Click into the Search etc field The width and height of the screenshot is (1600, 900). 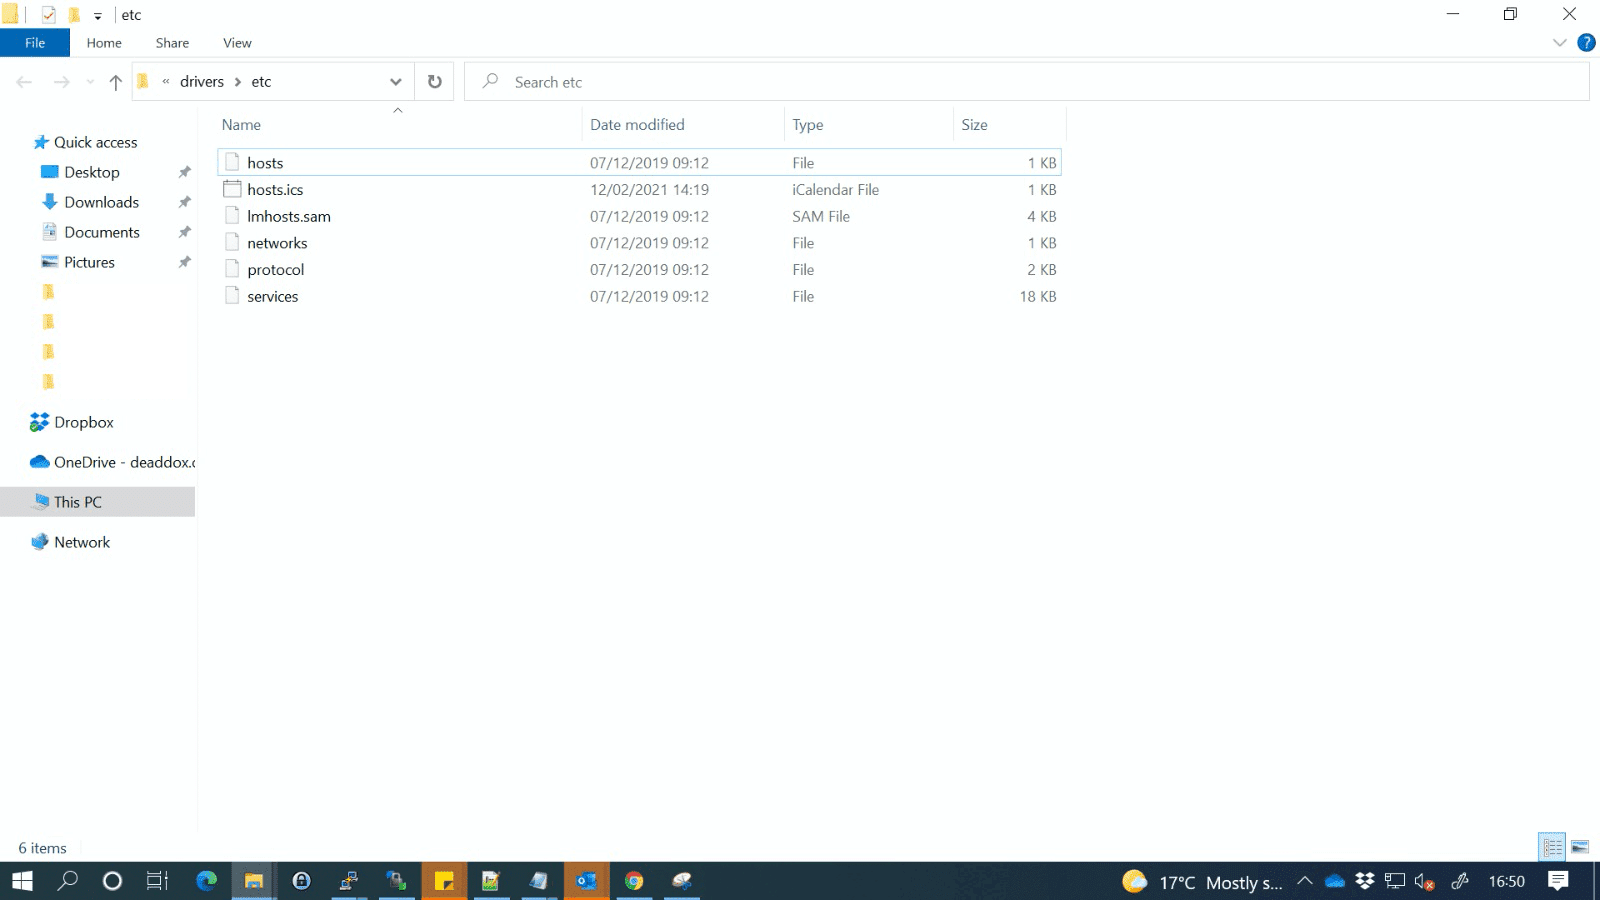[600, 81]
